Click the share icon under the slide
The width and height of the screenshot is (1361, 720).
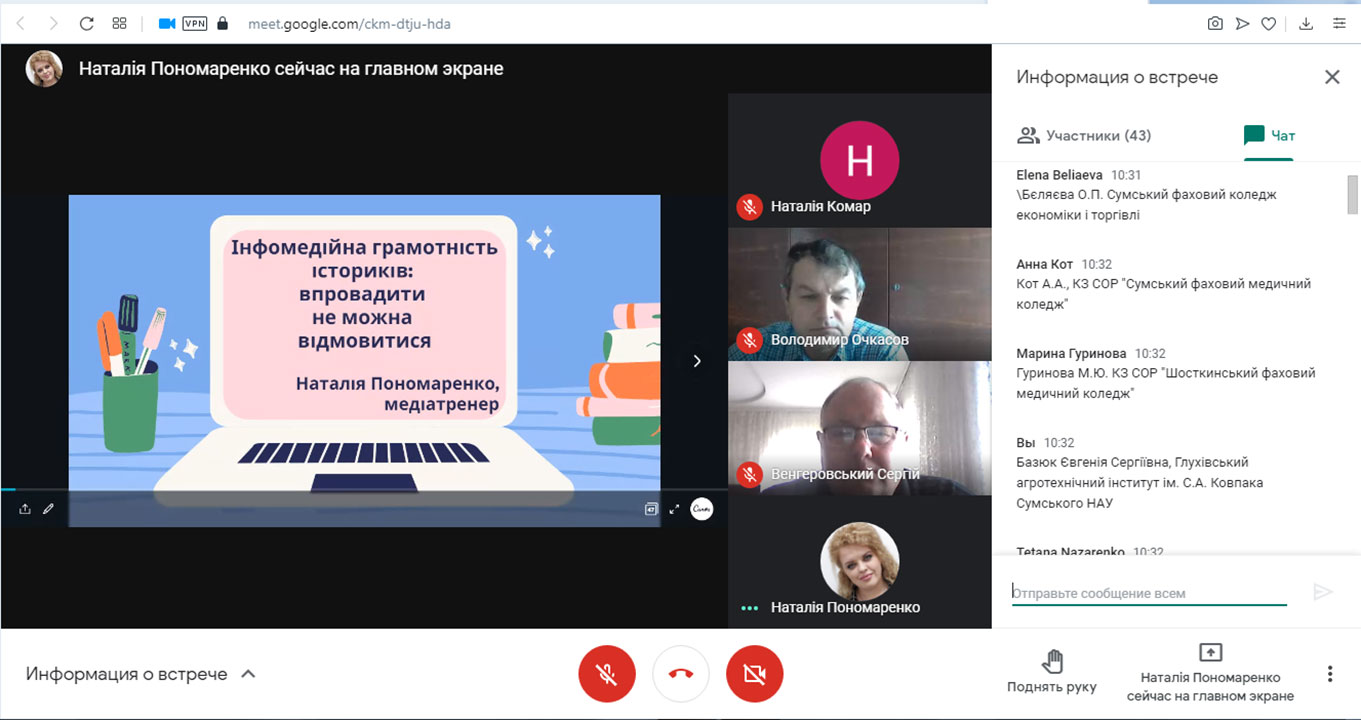25,509
